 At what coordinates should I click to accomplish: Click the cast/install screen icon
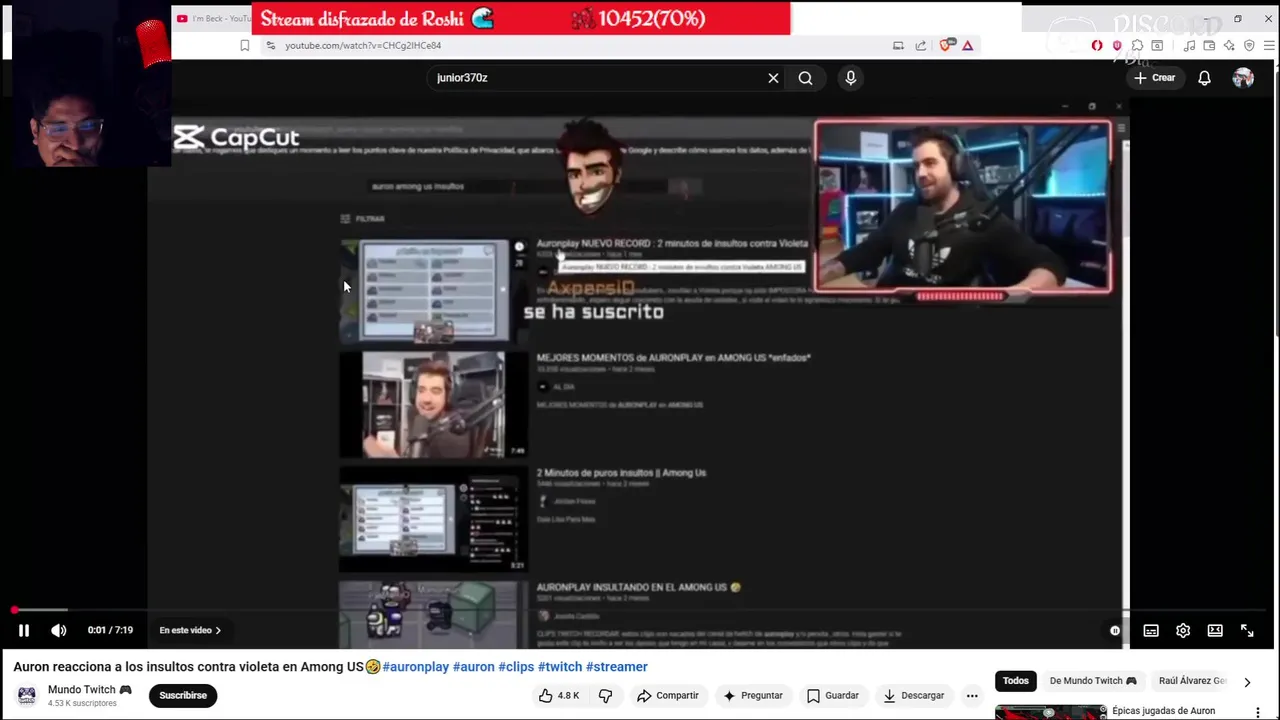pos(898,45)
